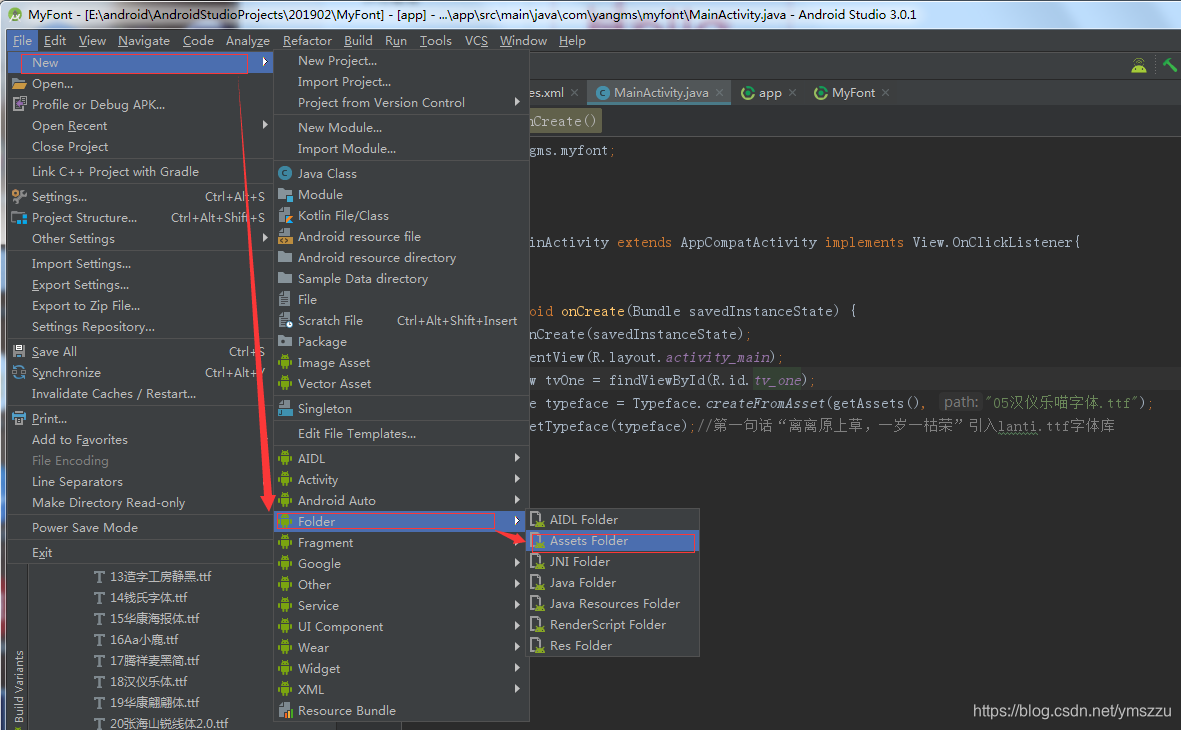The width and height of the screenshot is (1181, 730).
Task: Choose Import Module... menu entry
Action: [x=346, y=148]
